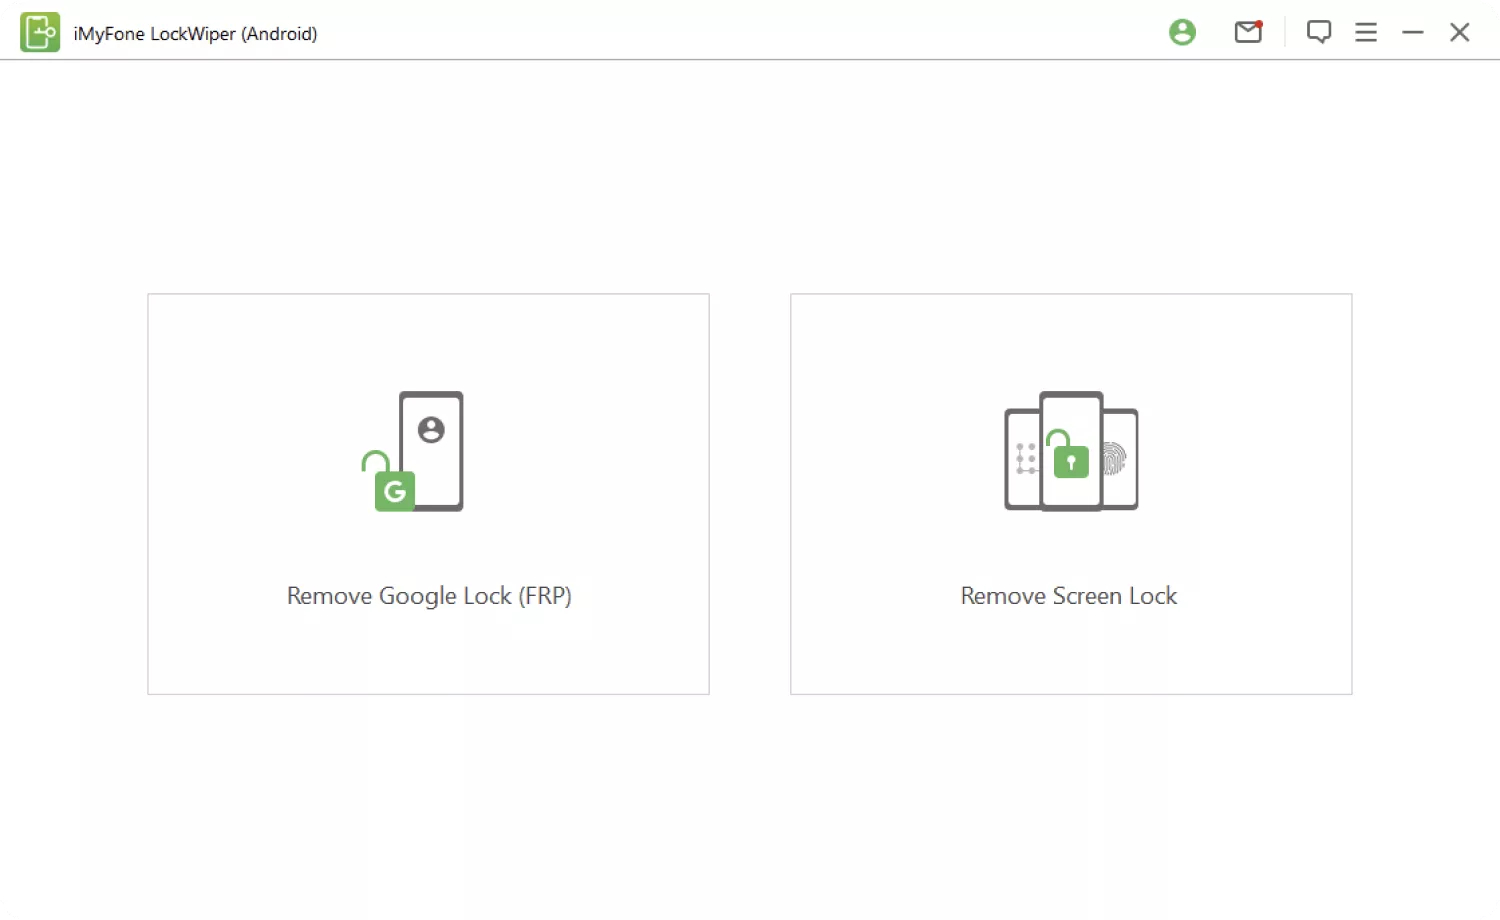
Task: Open the hamburger menu
Action: pos(1366,32)
